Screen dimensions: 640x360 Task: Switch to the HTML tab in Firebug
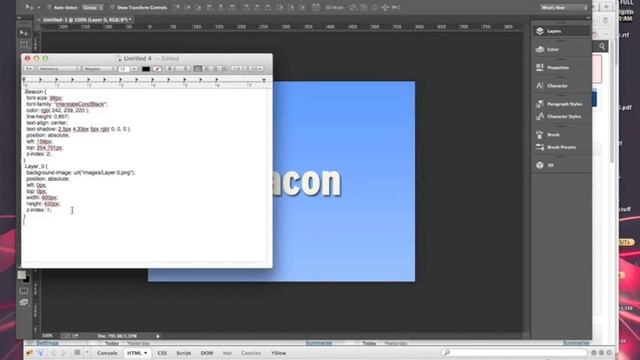[x=137, y=353]
